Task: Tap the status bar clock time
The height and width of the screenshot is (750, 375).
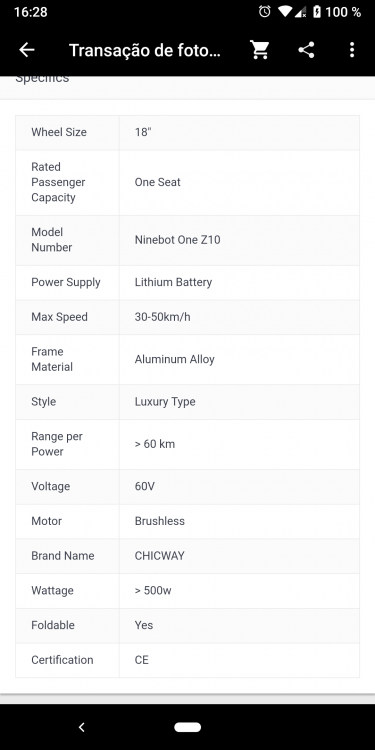Action: click(x=31, y=12)
